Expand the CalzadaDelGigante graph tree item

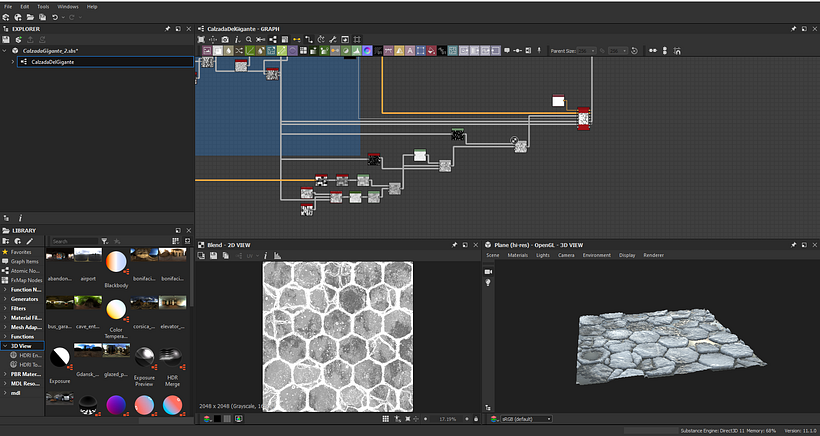[13, 62]
